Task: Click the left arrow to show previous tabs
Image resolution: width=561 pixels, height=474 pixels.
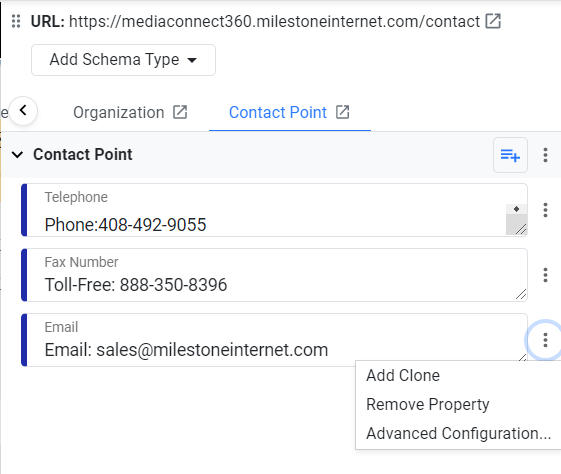Action: tap(23, 111)
